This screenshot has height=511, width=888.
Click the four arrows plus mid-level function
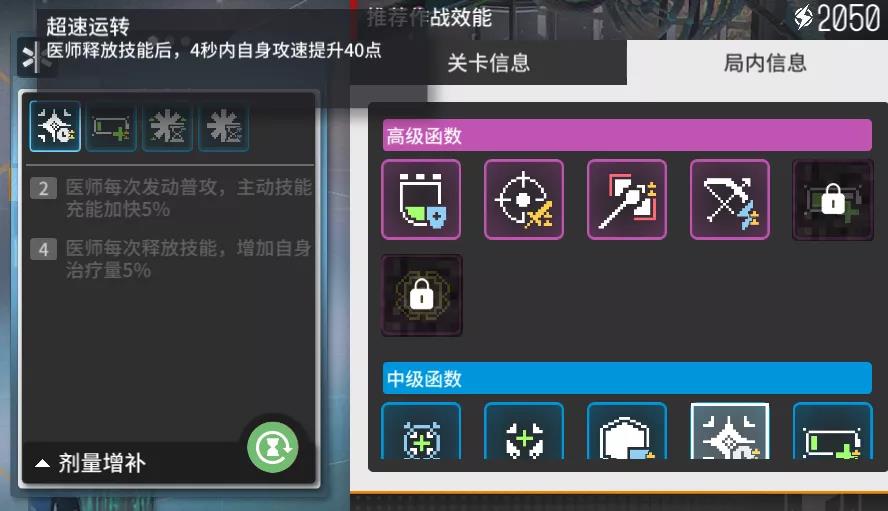click(x=524, y=432)
